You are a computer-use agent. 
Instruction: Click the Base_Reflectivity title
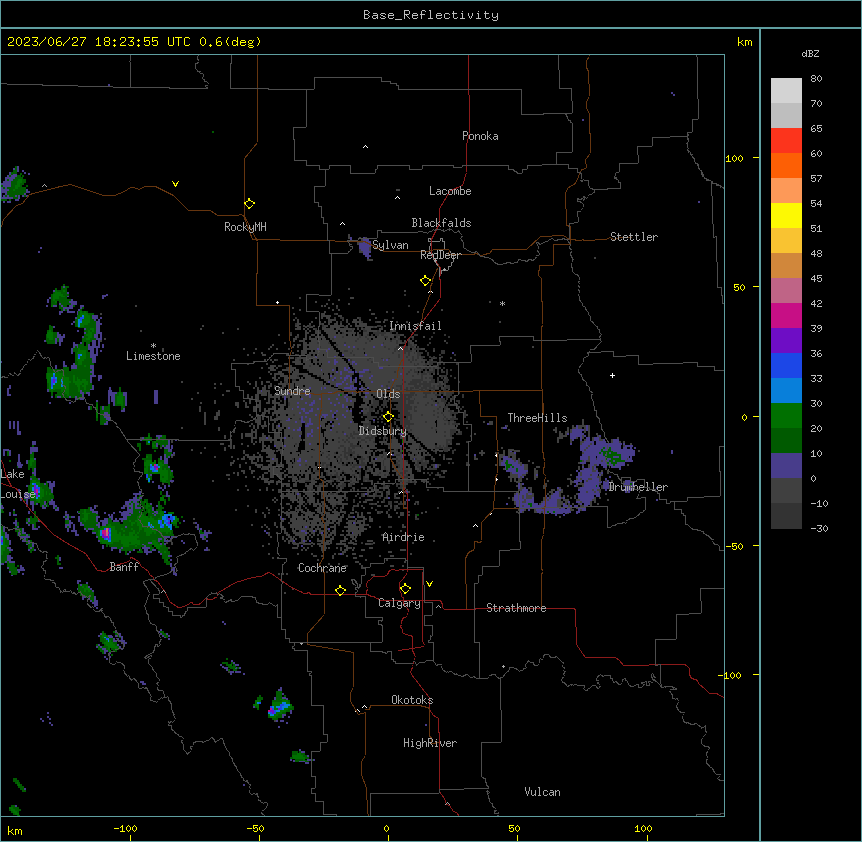[431, 15]
